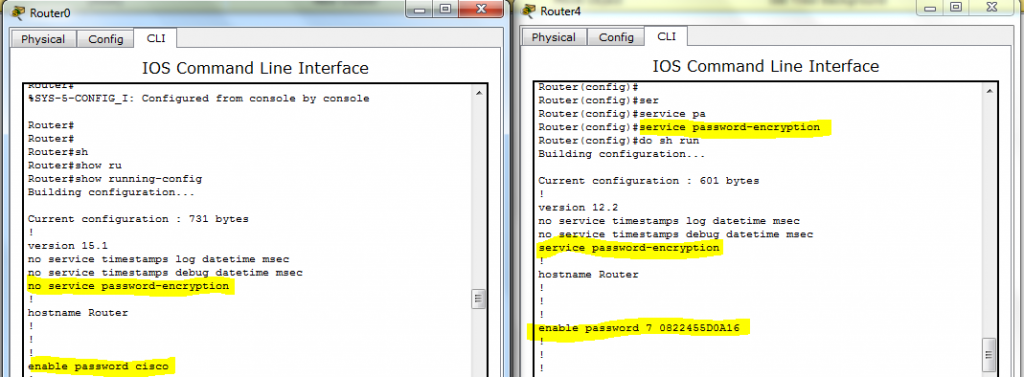Open the Physical tab in Router4 window

(554, 37)
